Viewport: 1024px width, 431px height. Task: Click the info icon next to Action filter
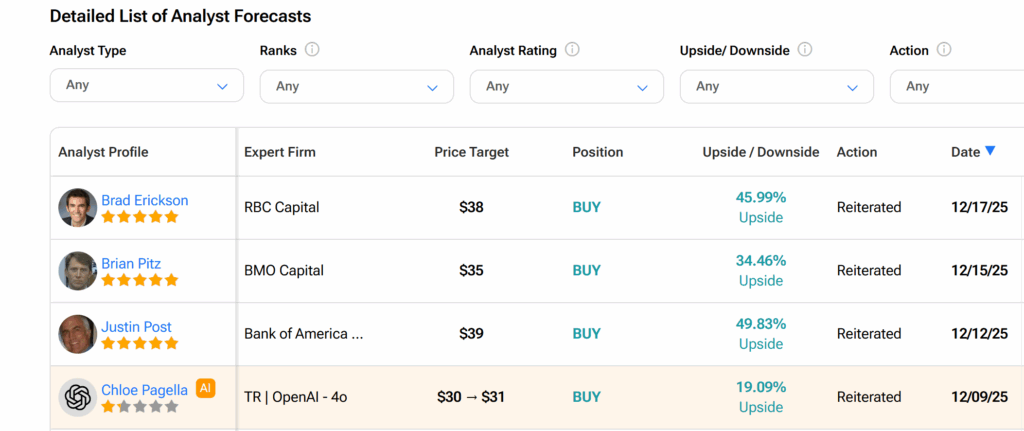click(x=944, y=50)
